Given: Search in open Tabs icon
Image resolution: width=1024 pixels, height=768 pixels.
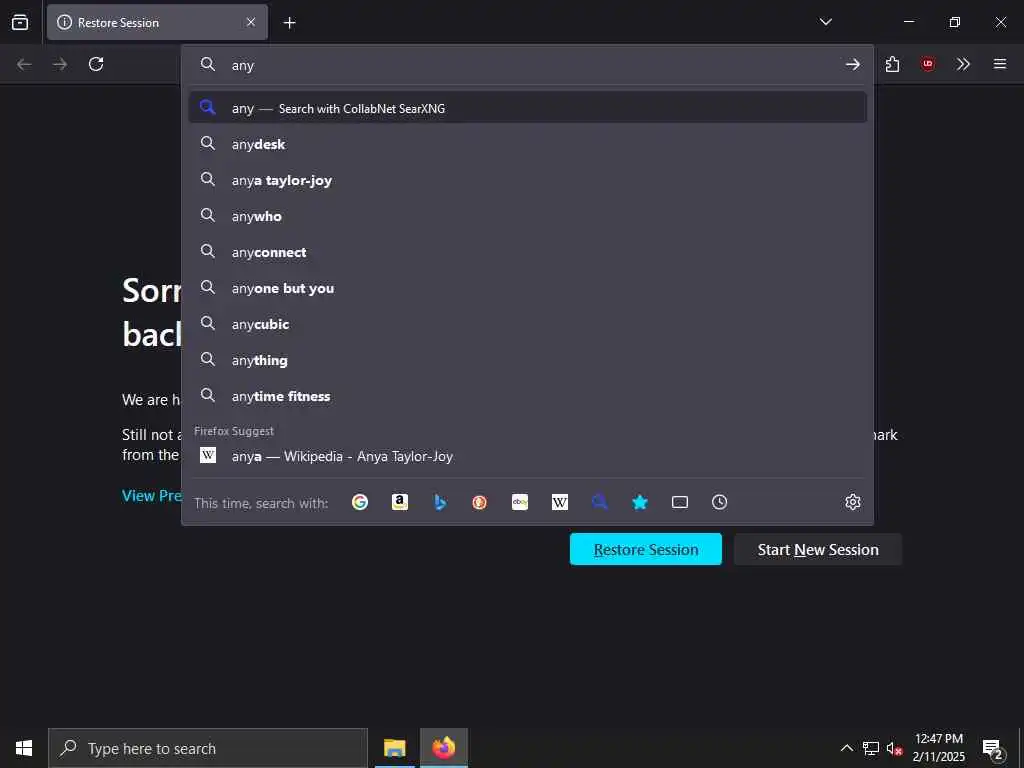Looking at the screenshot, I should [680, 502].
